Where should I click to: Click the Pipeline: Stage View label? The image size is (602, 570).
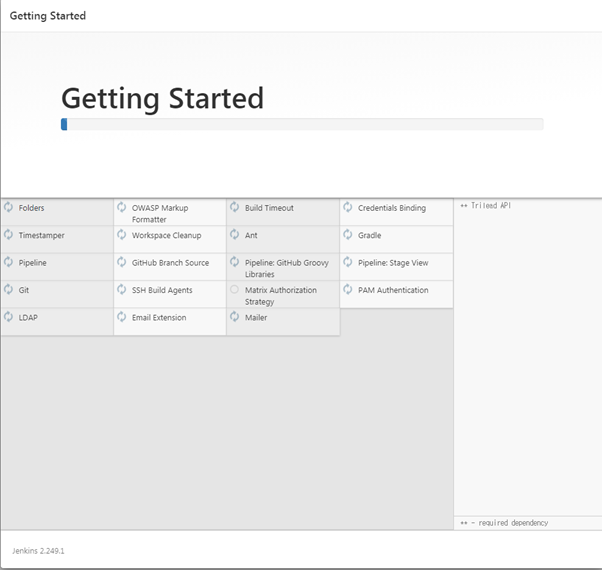[x=393, y=263]
